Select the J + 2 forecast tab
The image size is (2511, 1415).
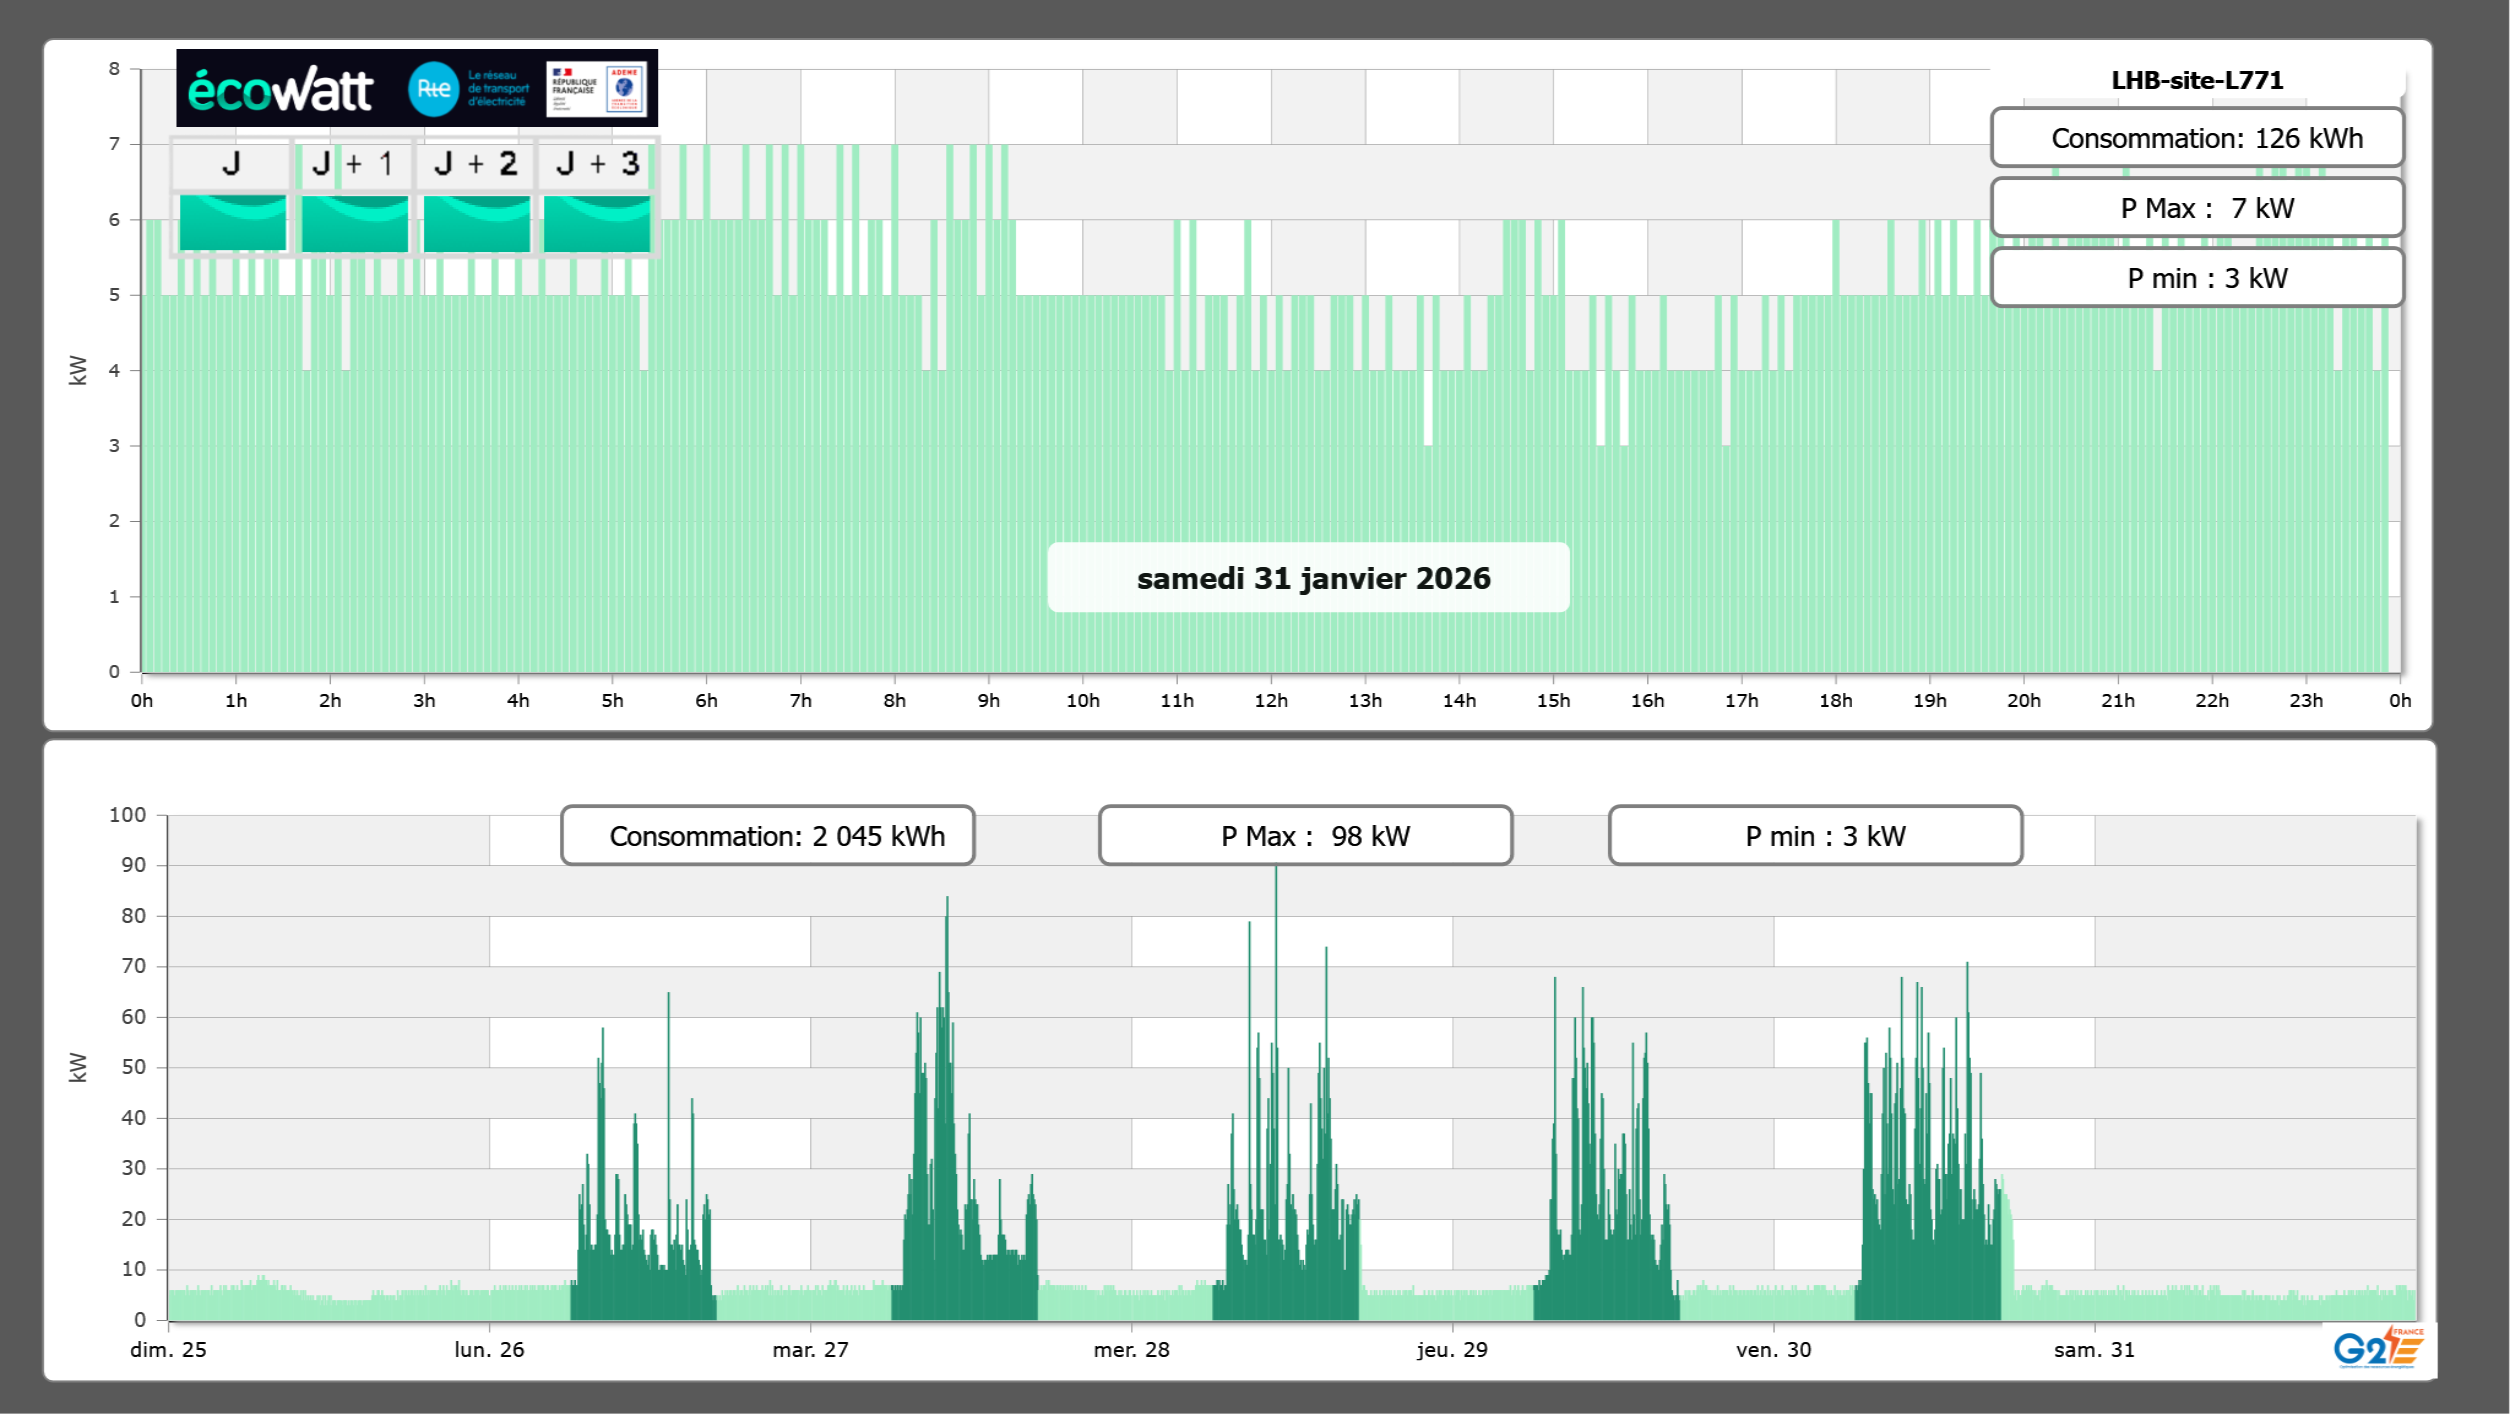(476, 164)
